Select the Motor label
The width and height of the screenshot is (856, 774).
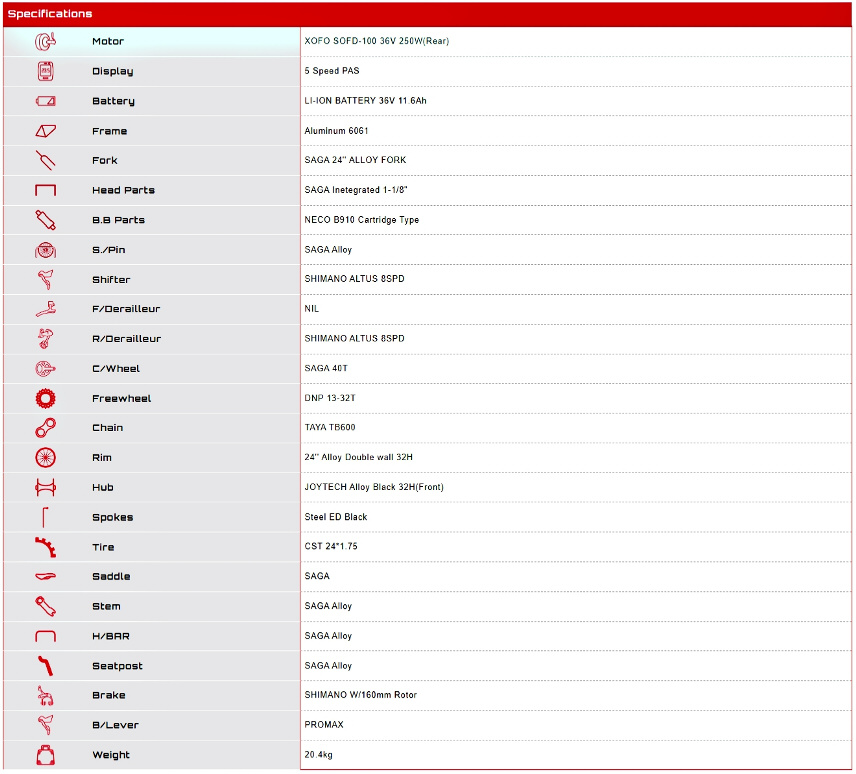pyautogui.click(x=108, y=41)
